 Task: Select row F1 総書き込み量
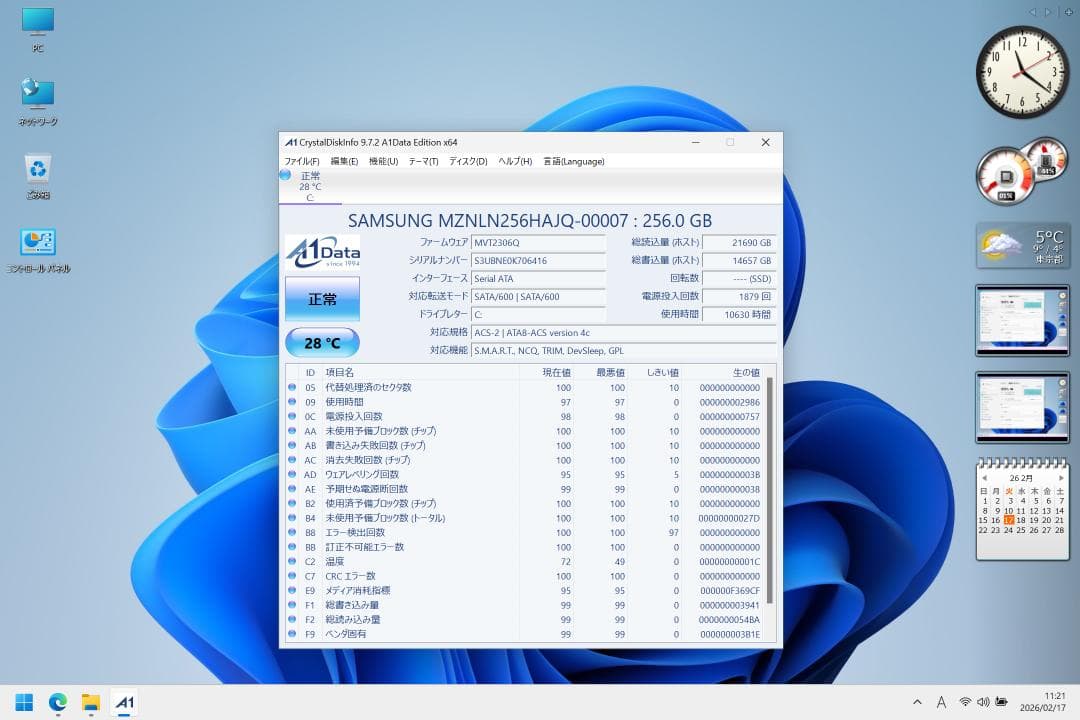(x=525, y=605)
